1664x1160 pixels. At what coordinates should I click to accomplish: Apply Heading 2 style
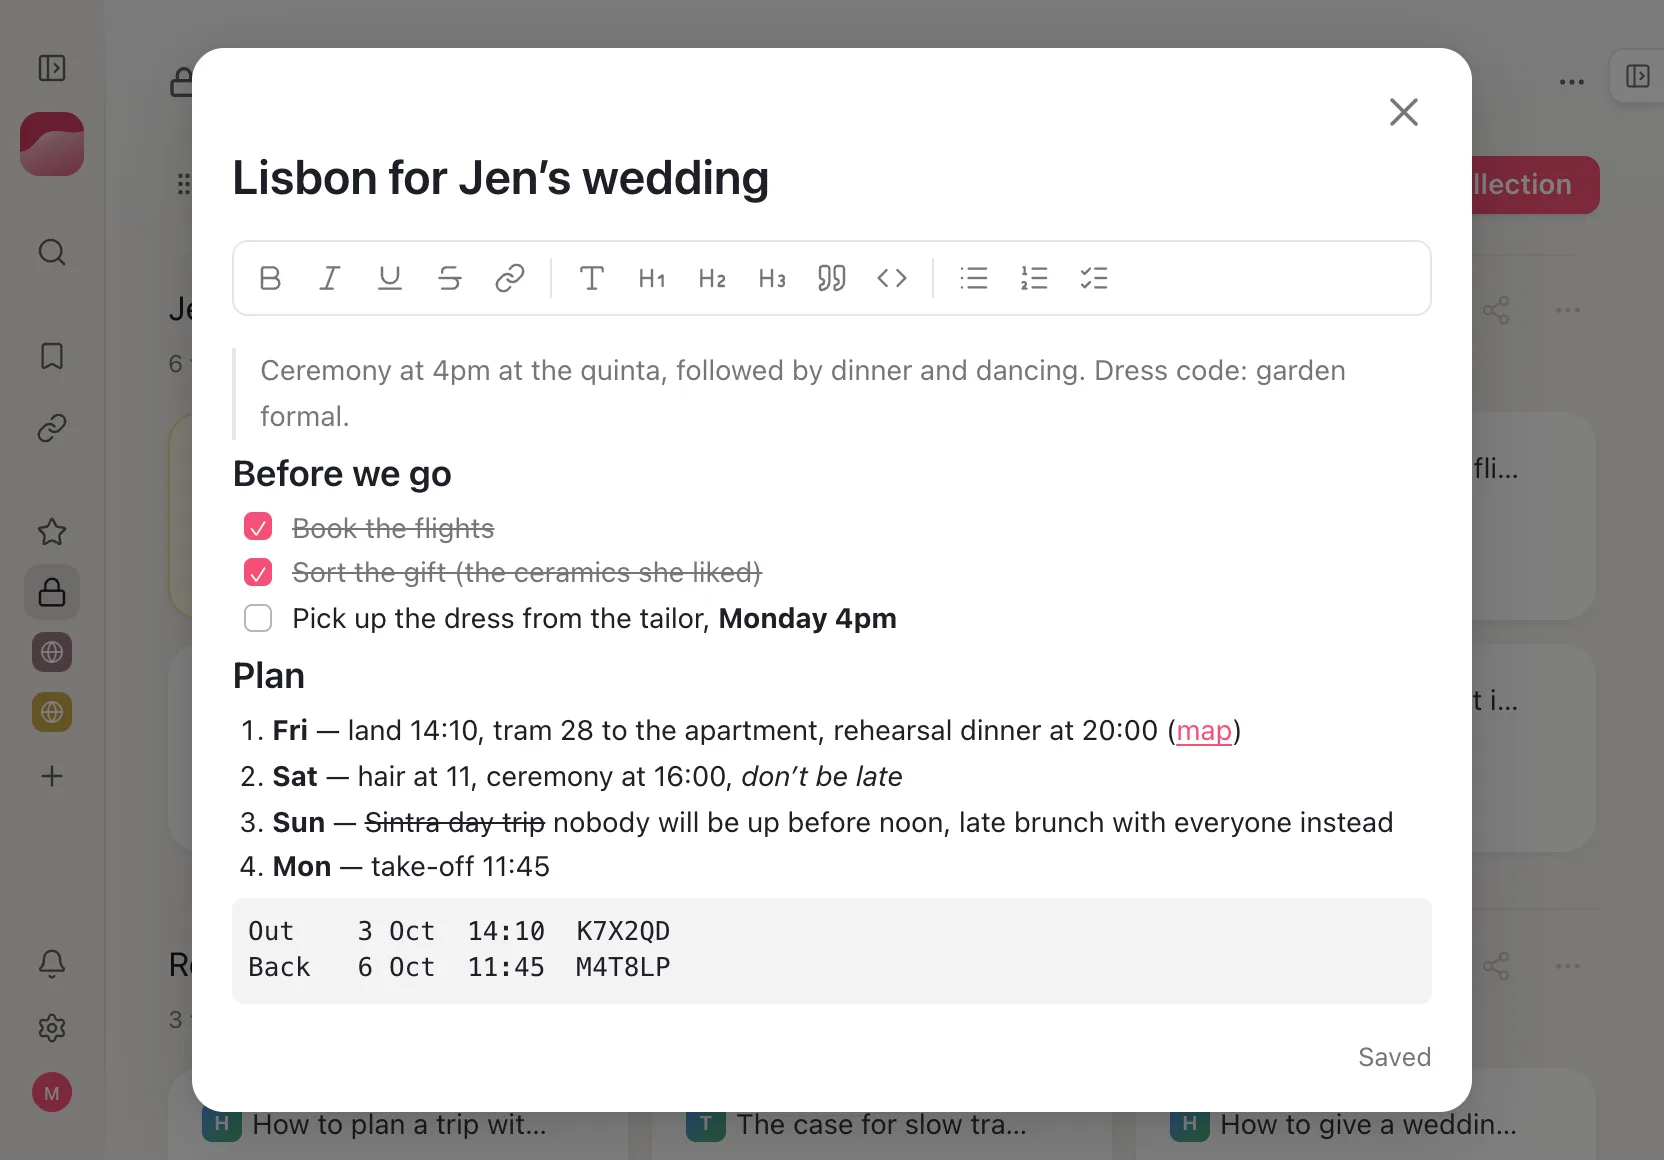pos(712,278)
